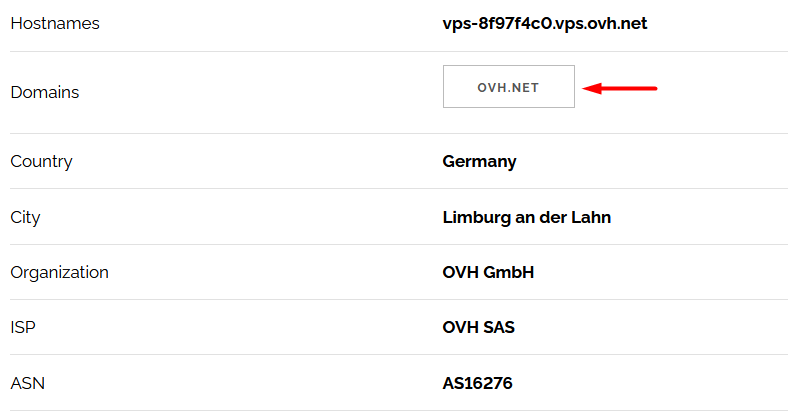Click the Country label
This screenshot has width=788, height=414.
pyautogui.click(x=41, y=162)
